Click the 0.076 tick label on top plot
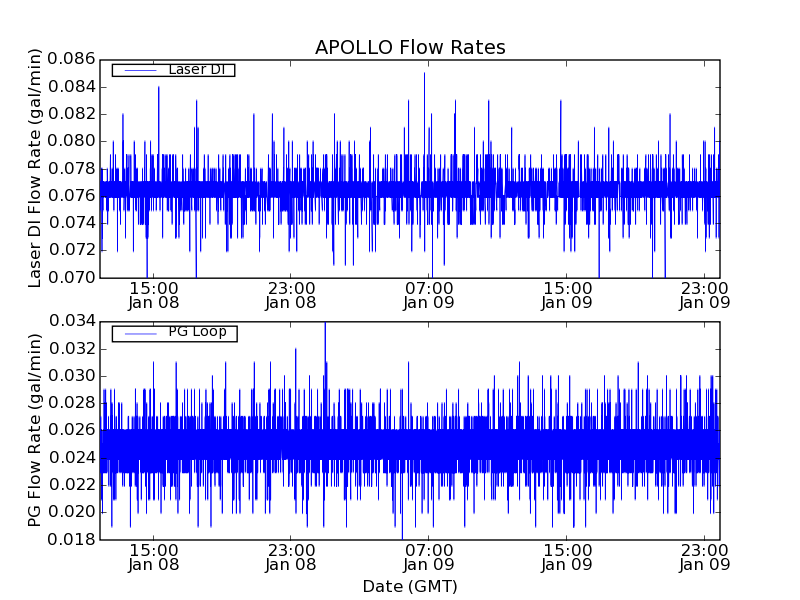800x600 pixels. [71, 196]
